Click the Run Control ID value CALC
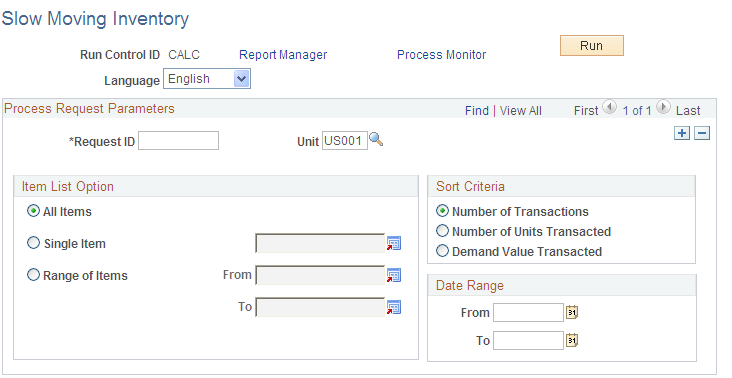This screenshot has height=378, width=732. (x=184, y=55)
